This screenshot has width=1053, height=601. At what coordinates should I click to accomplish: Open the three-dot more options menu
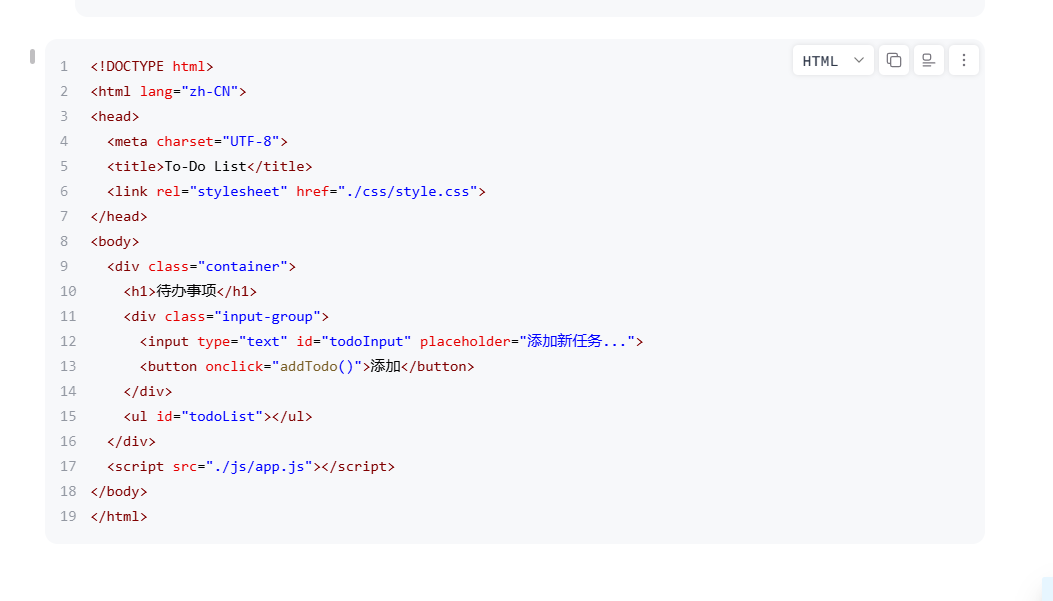coord(964,60)
